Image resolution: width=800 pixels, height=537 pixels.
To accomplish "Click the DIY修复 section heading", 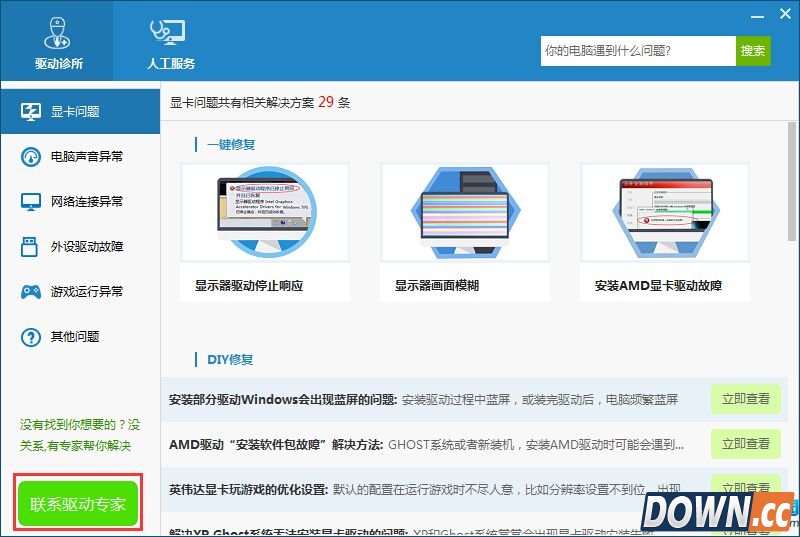I will coord(230,360).
